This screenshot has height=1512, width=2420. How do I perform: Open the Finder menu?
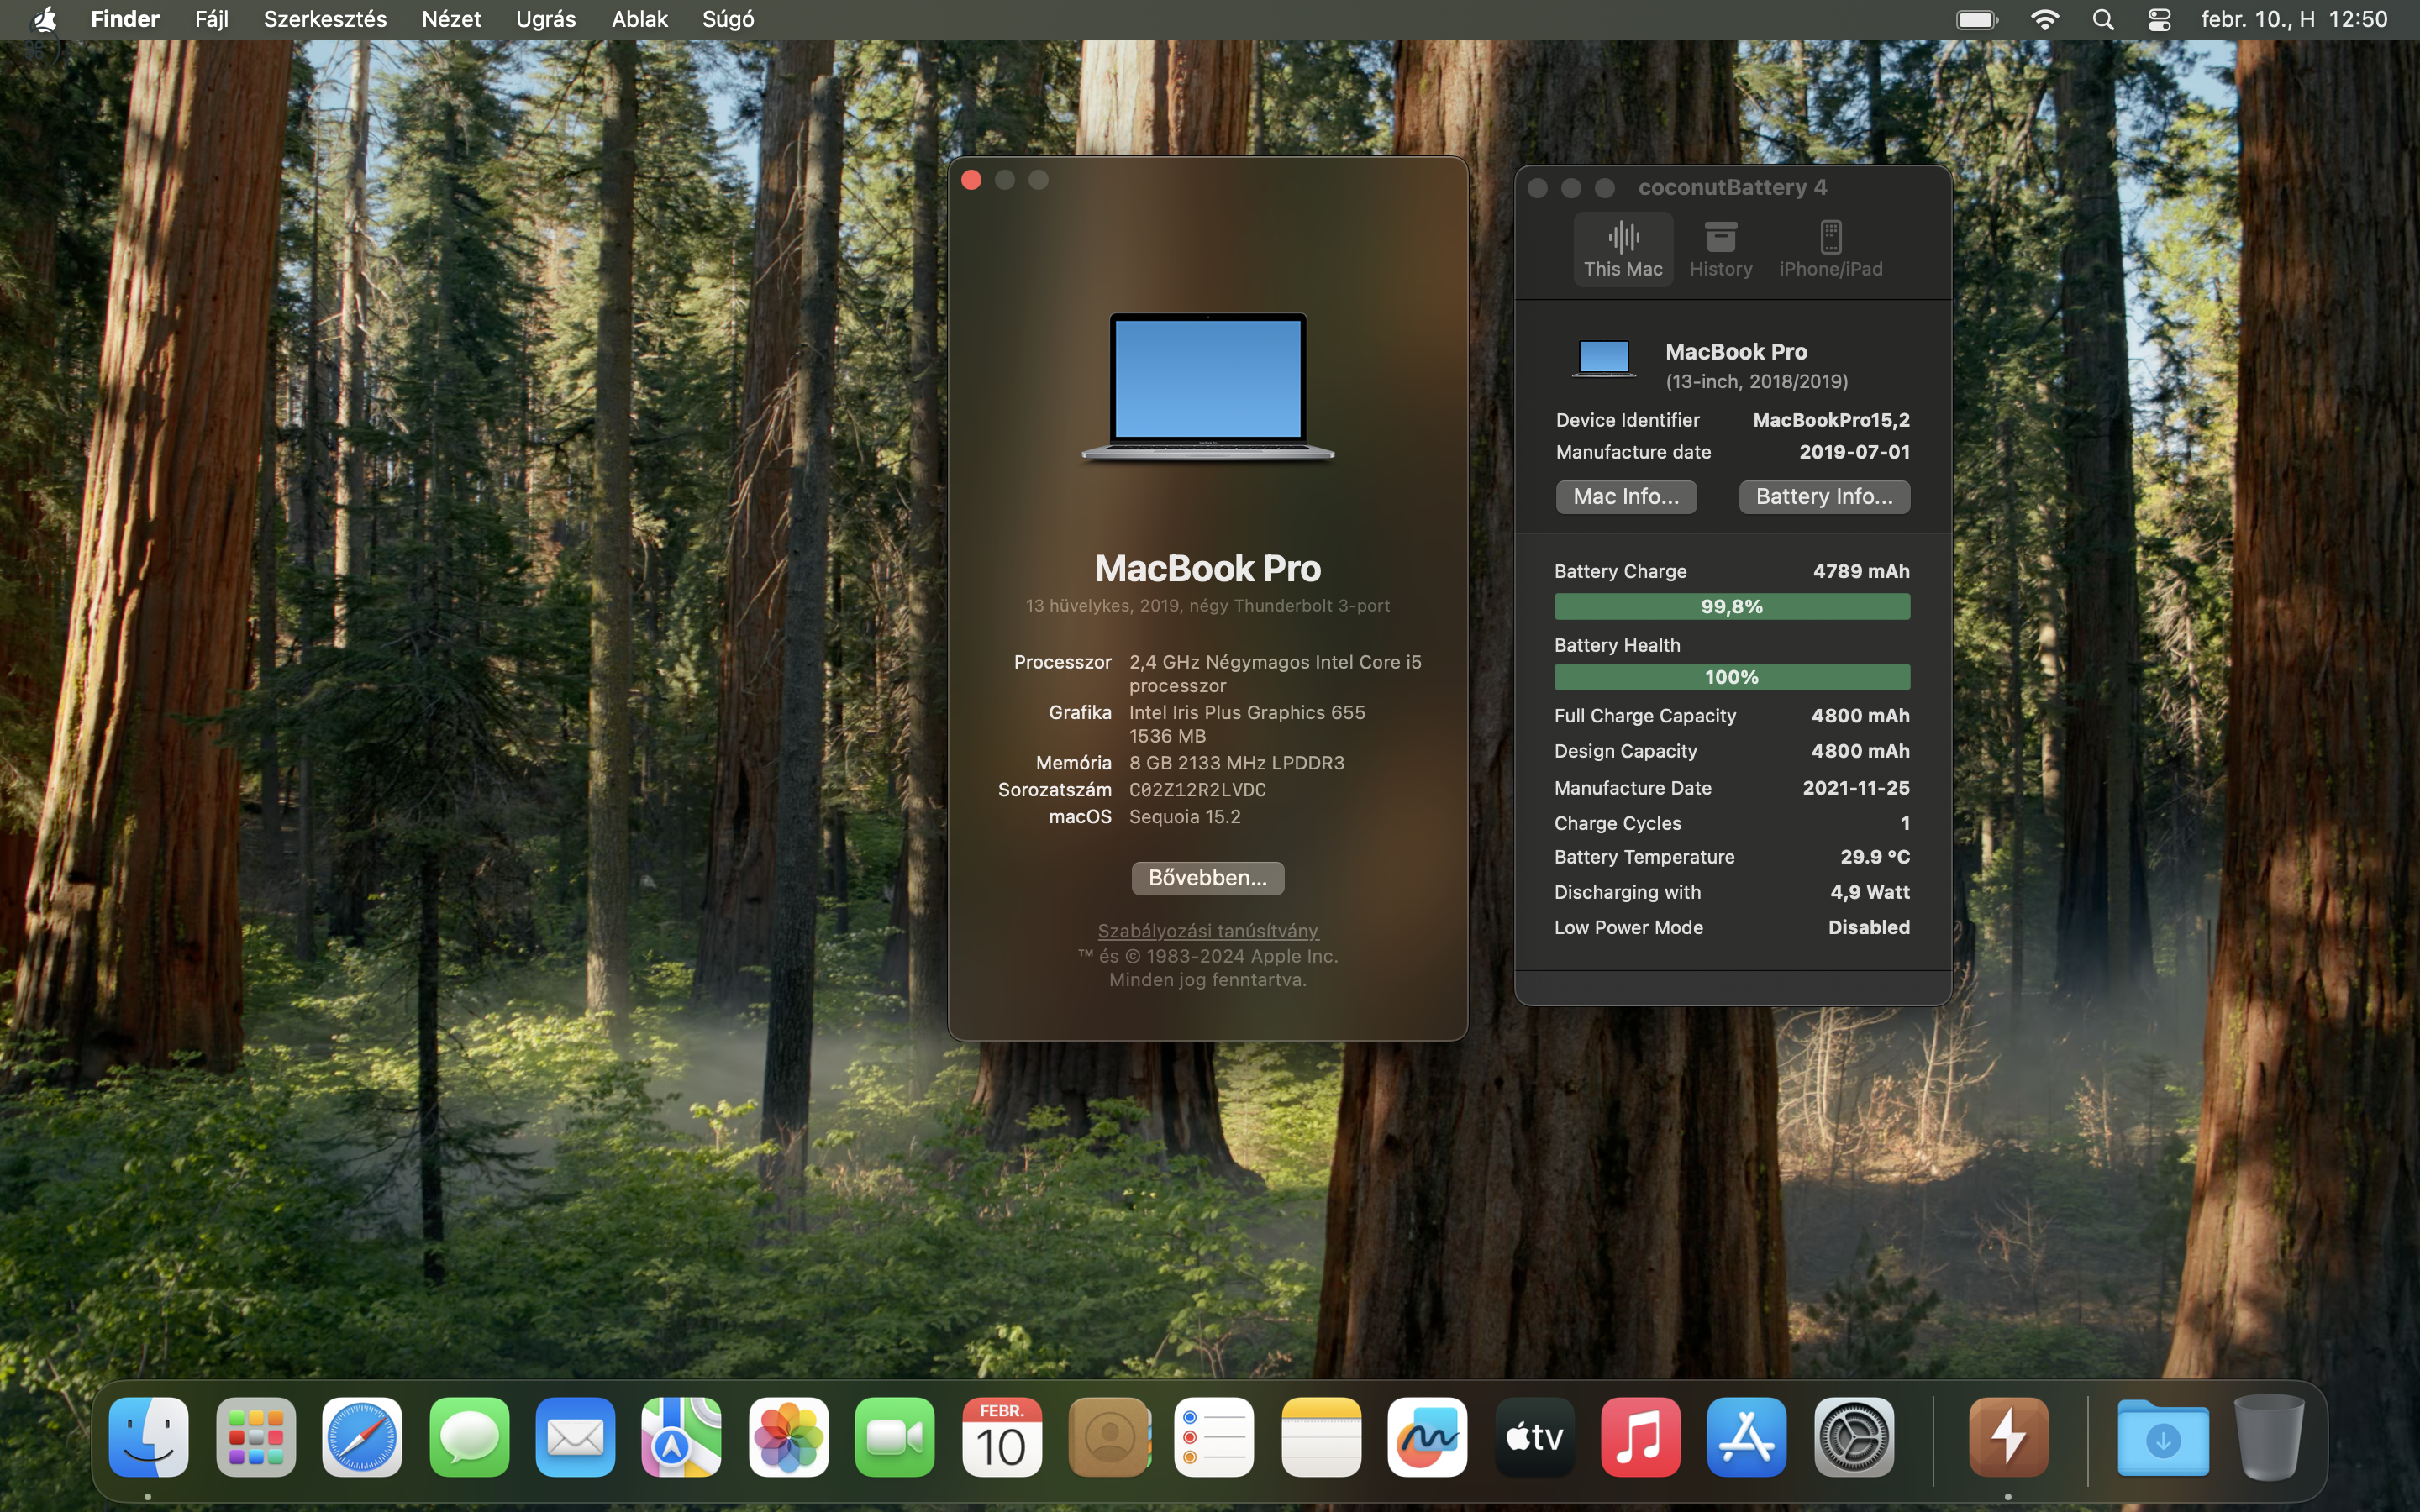tap(125, 19)
